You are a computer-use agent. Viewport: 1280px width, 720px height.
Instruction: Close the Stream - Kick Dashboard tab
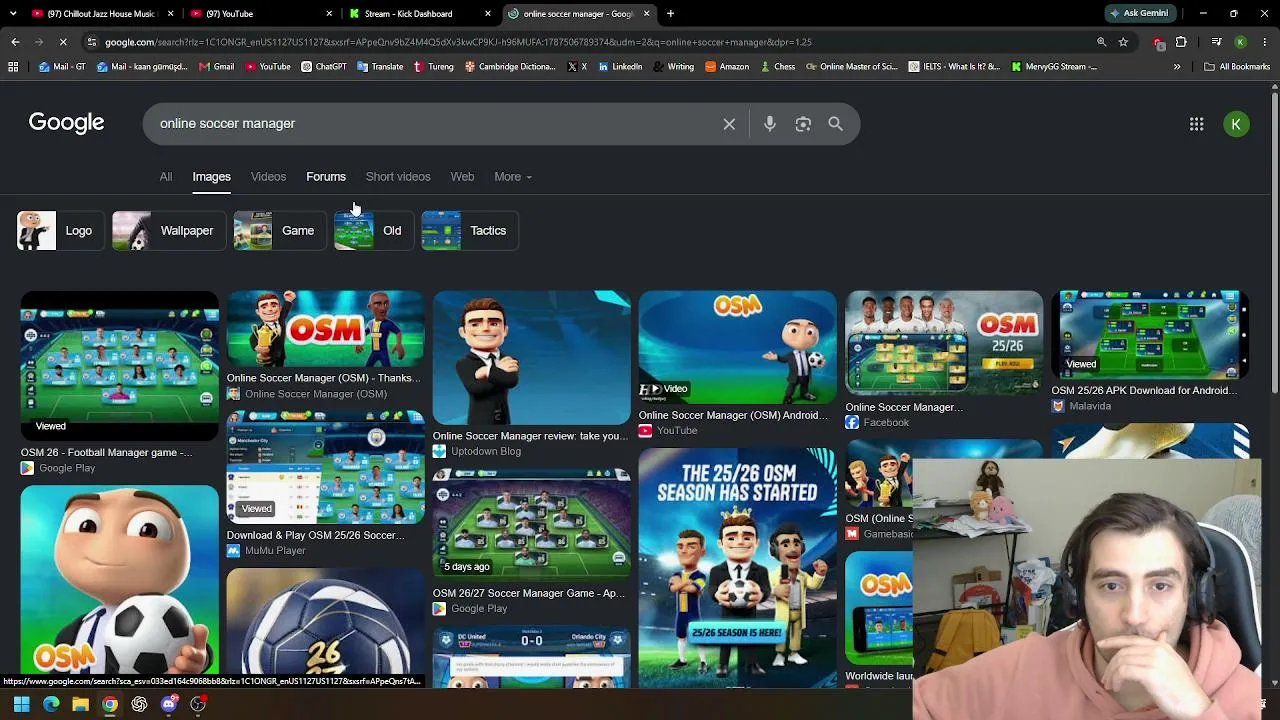488,14
